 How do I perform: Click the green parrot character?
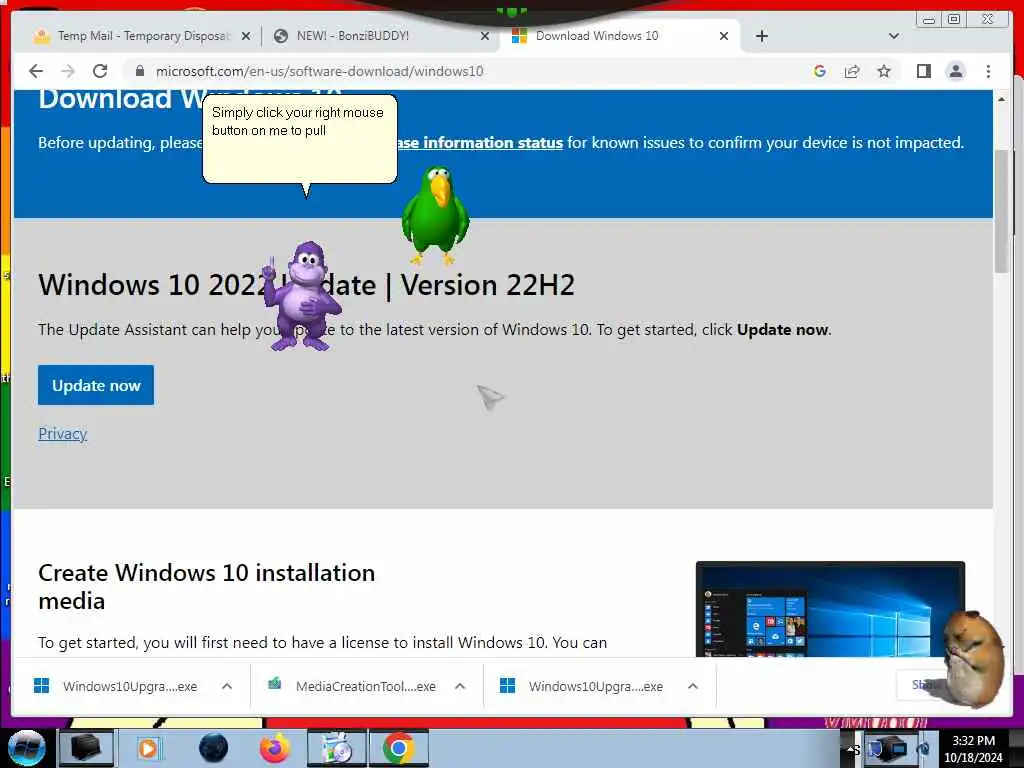(436, 214)
